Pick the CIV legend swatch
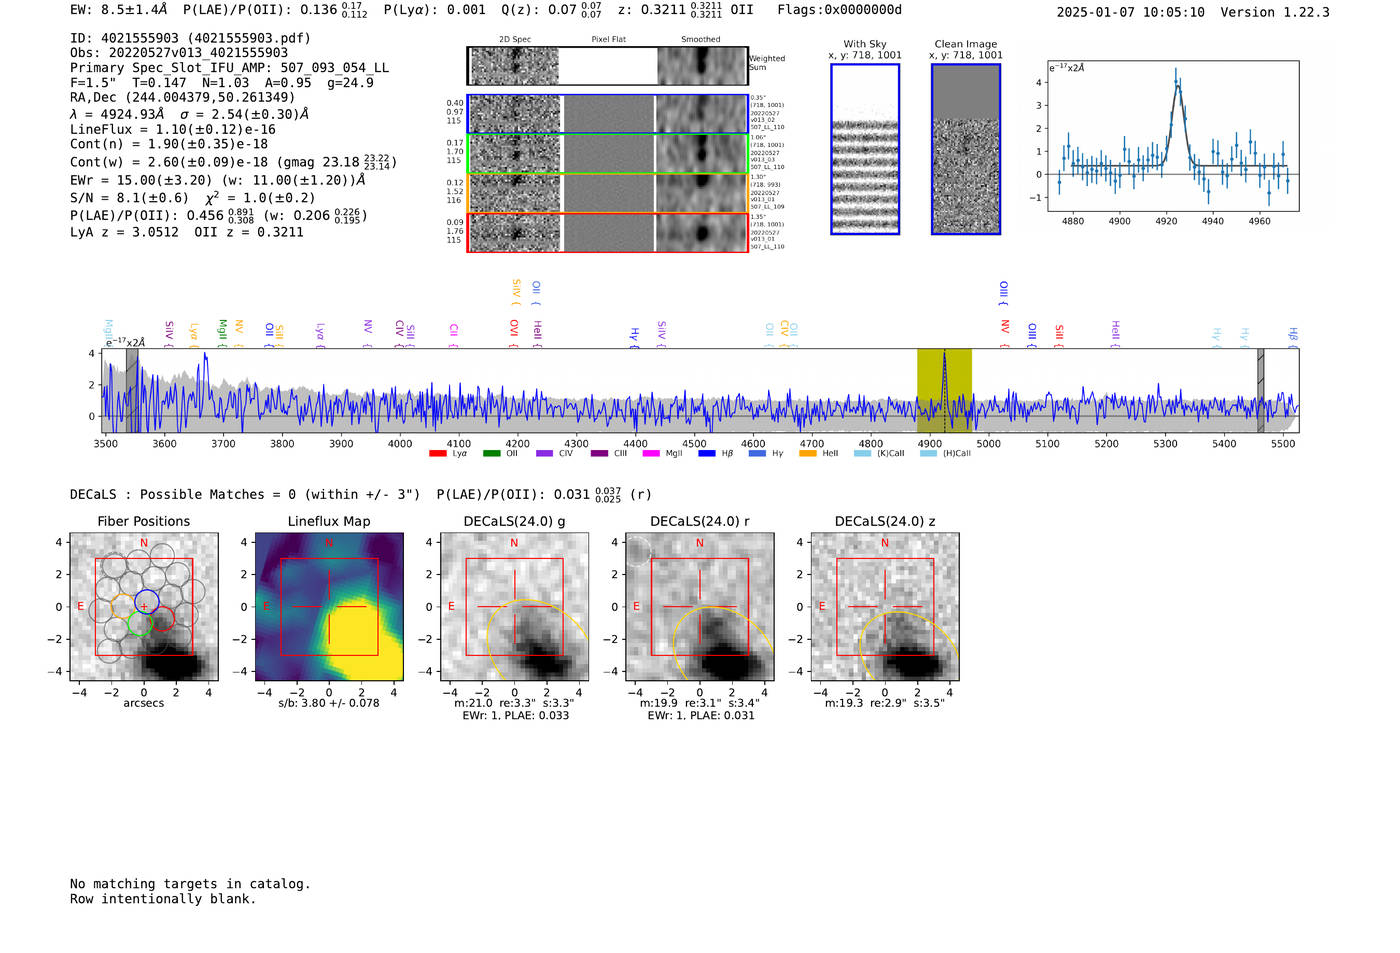 coord(544,454)
